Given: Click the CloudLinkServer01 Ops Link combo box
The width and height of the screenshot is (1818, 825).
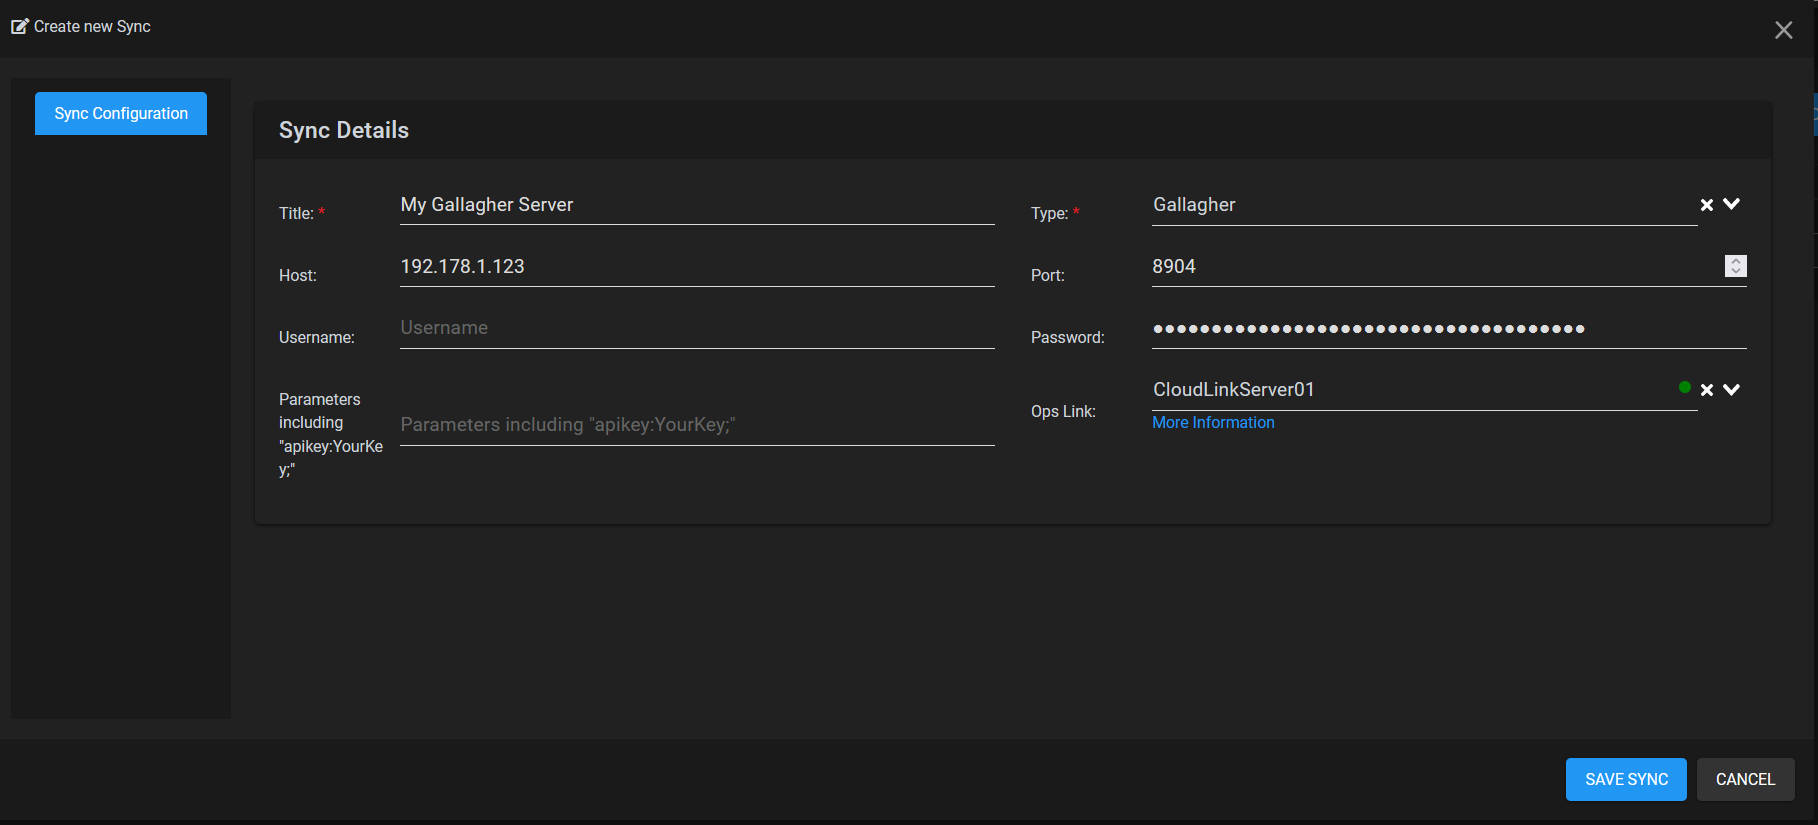Looking at the screenshot, I should (x=1424, y=390).
